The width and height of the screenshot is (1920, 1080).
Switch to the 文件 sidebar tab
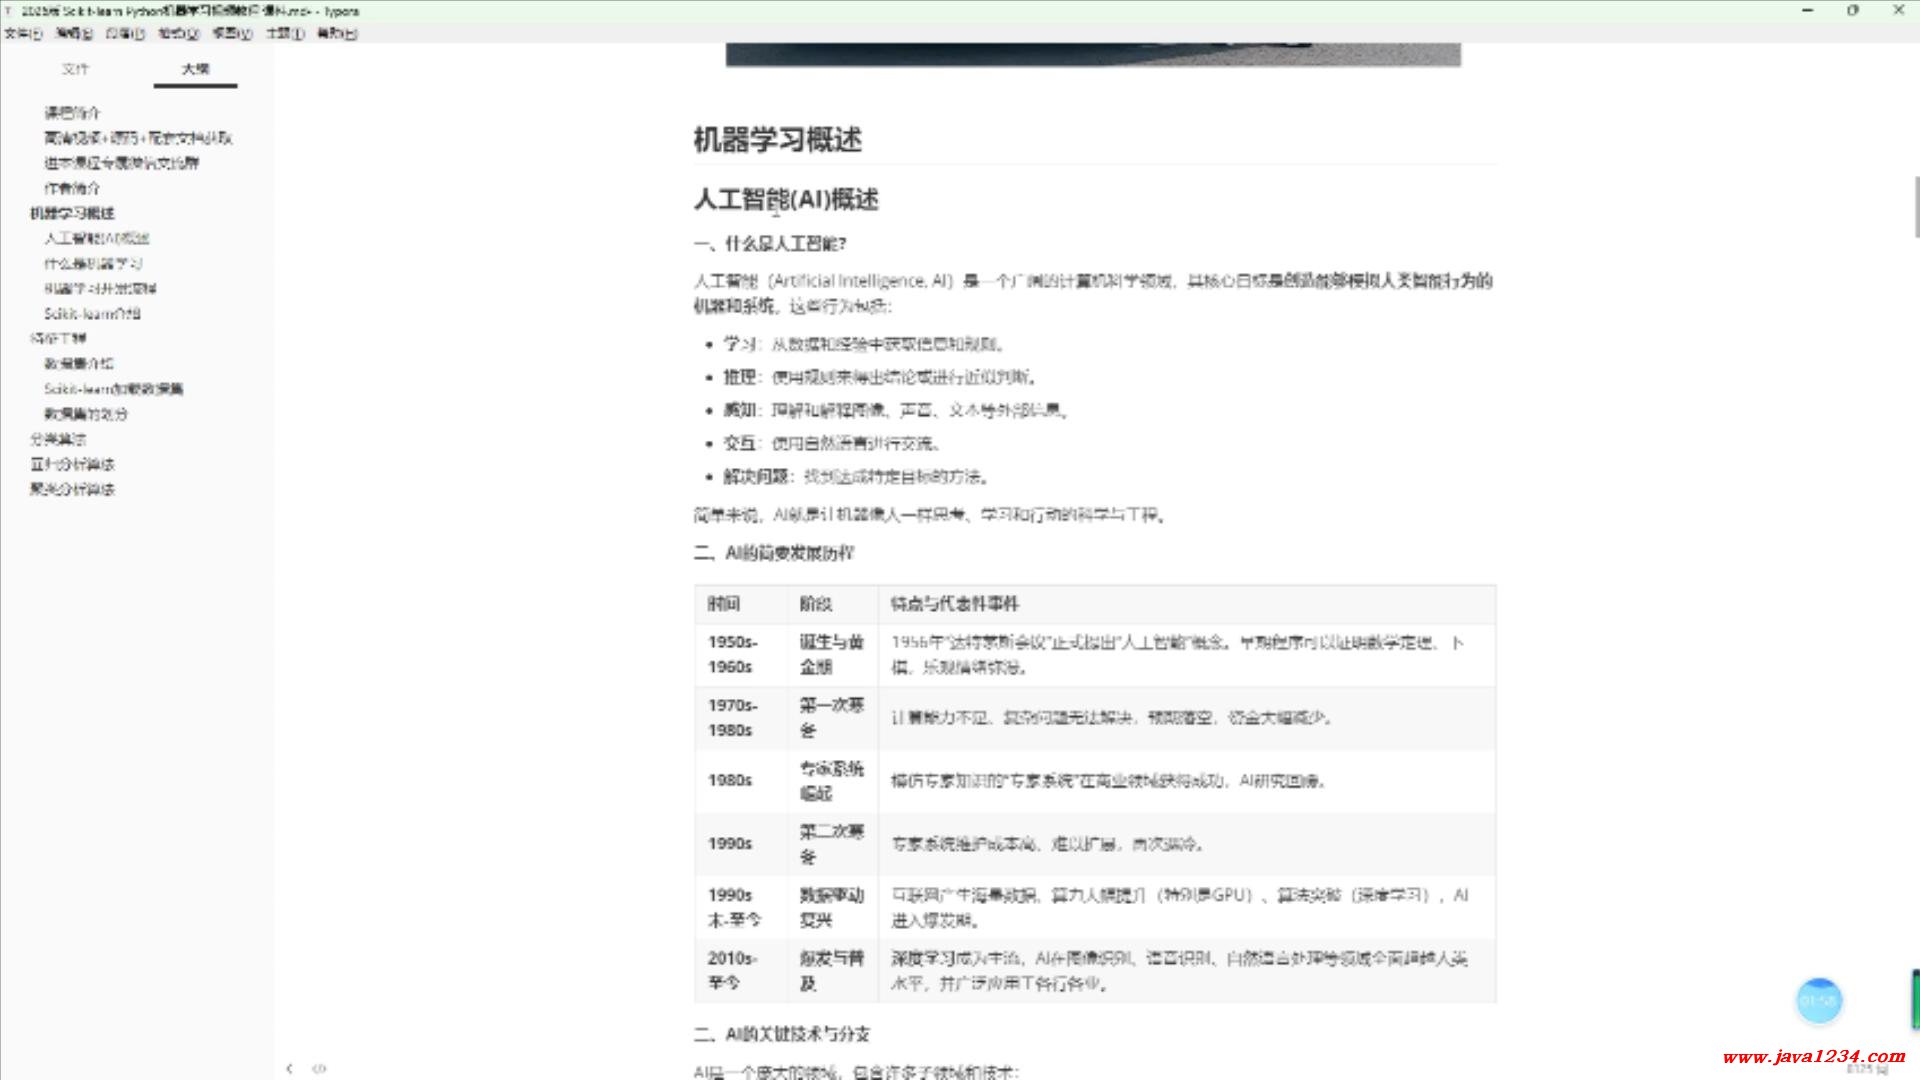coord(75,69)
